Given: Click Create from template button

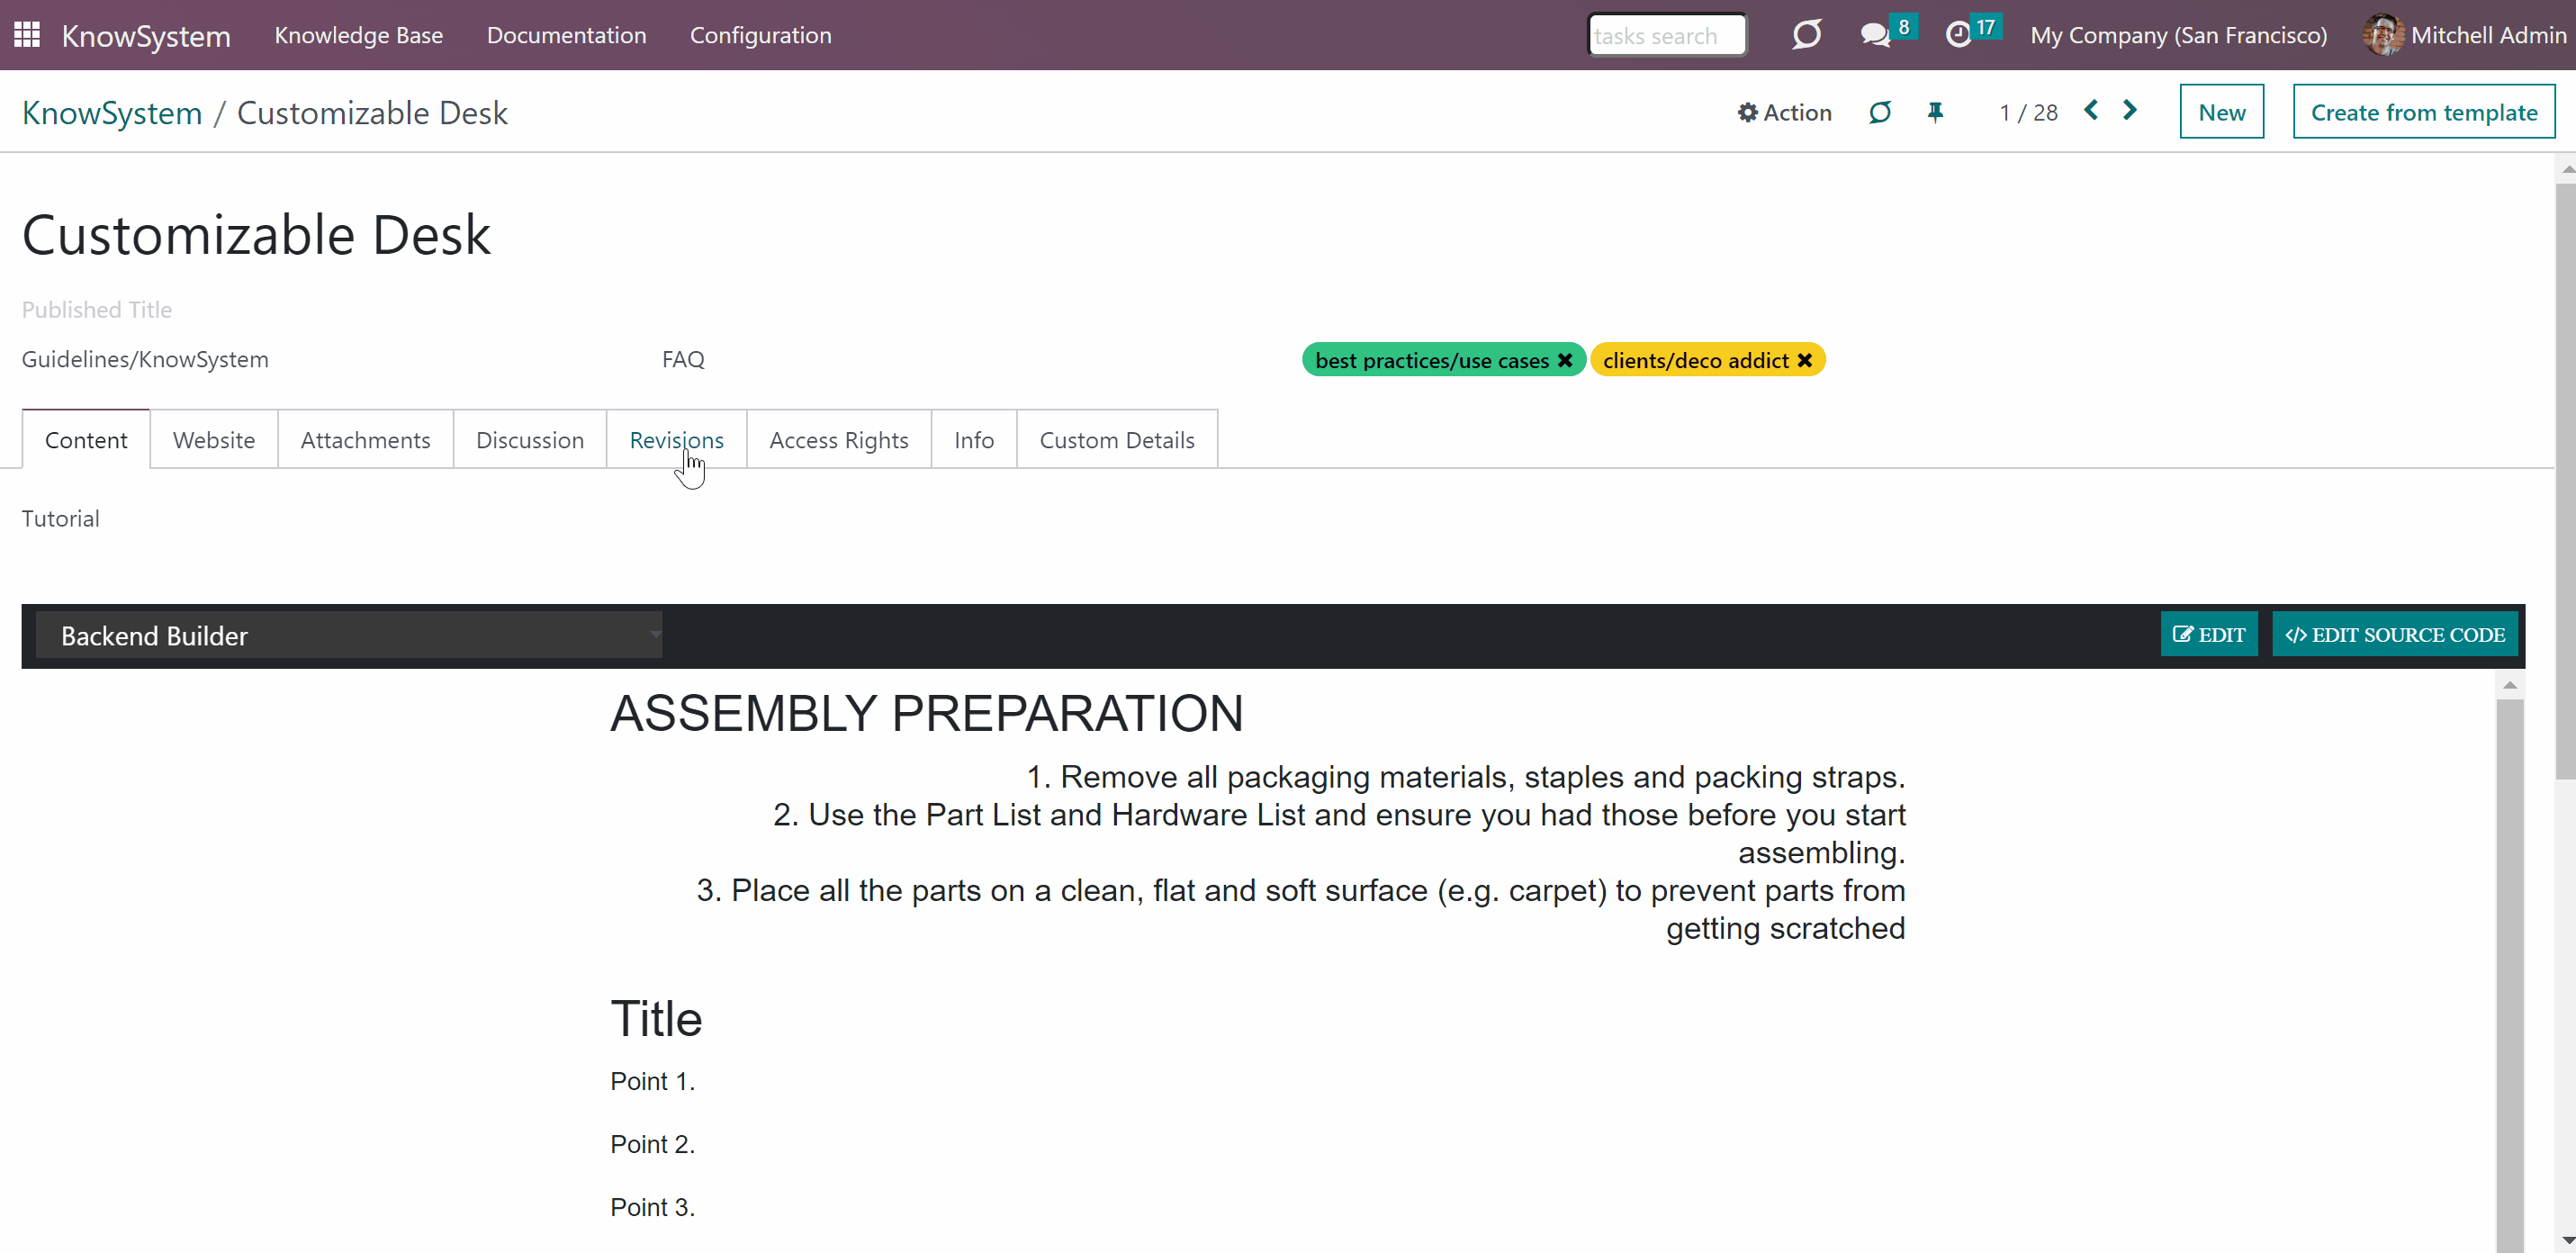Looking at the screenshot, I should pyautogui.click(x=2423, y=112).
